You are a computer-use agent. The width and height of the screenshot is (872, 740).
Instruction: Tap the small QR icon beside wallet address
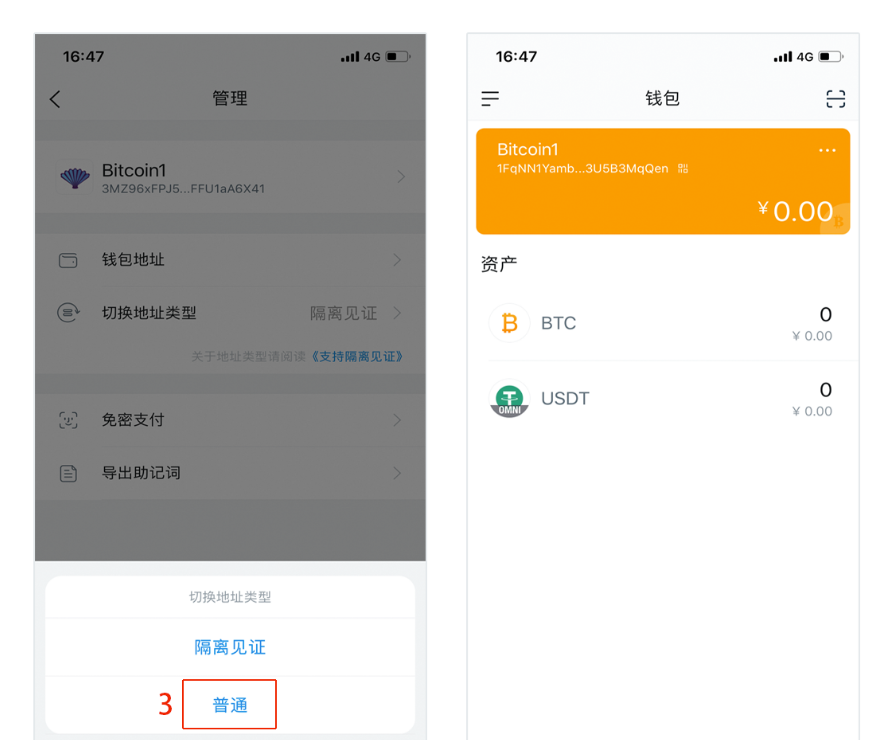pos(683,169)
